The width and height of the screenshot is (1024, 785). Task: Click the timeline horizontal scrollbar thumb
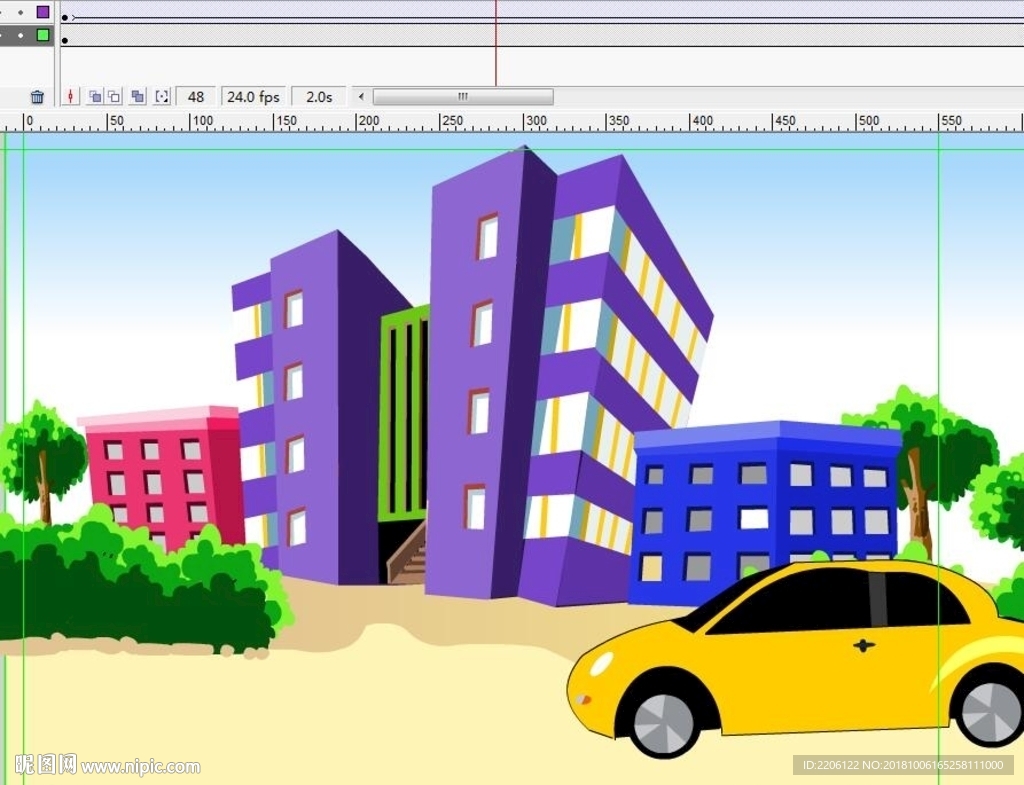click(x=463, y=97)
